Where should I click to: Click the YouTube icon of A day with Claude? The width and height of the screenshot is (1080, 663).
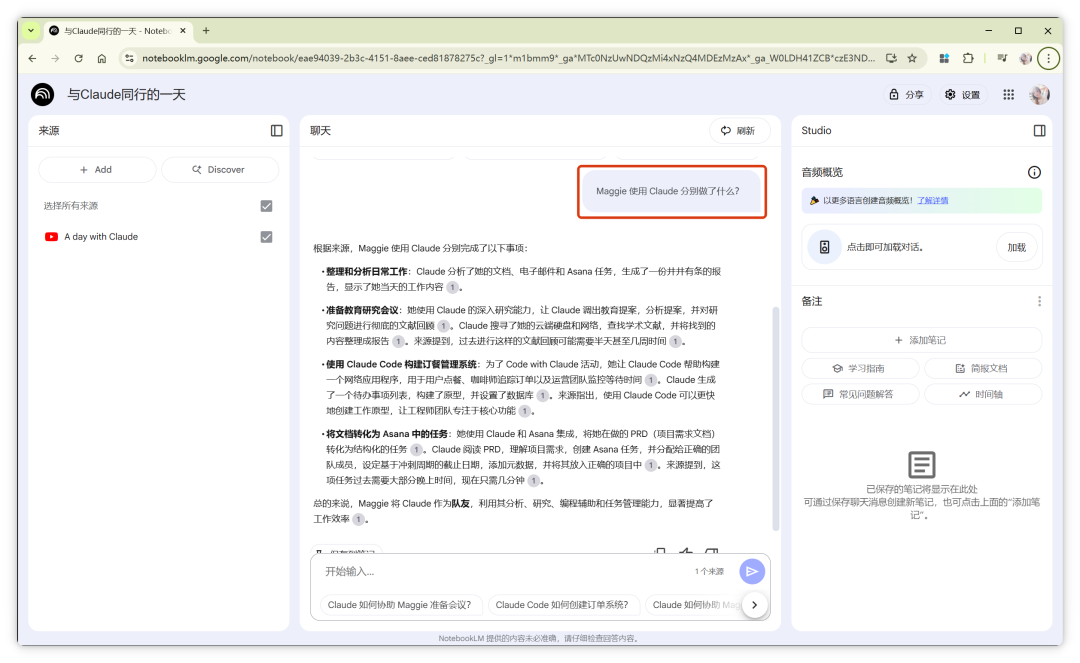click(x=51, y=237)
